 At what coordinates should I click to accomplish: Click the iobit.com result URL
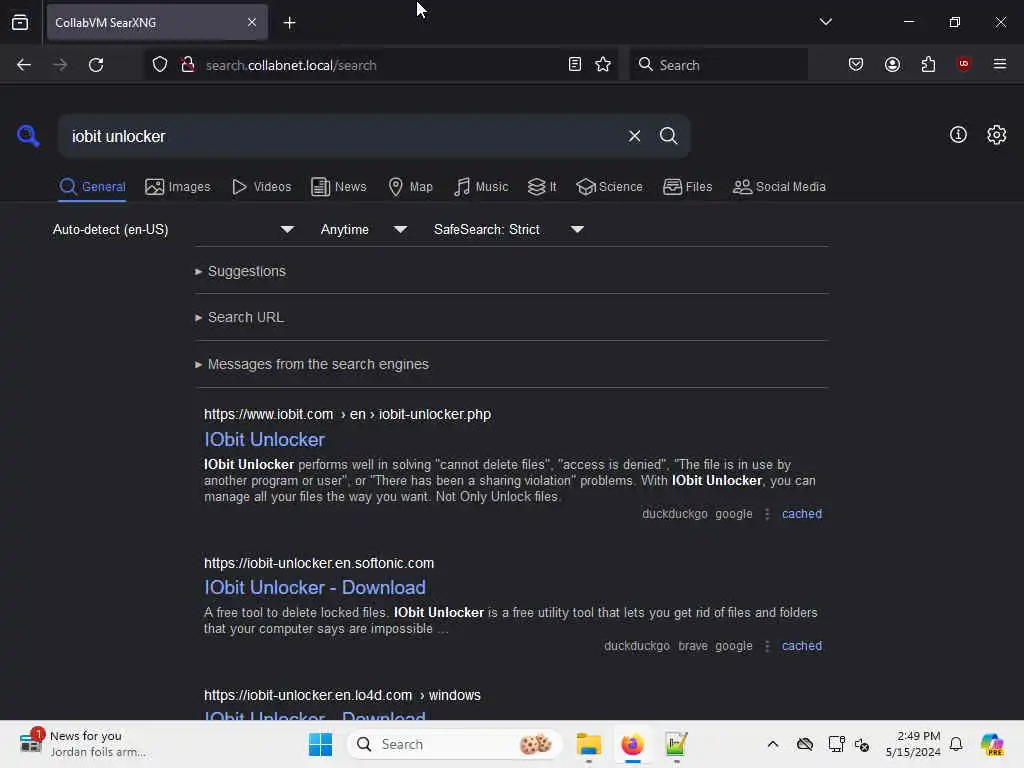click(347, 414)
